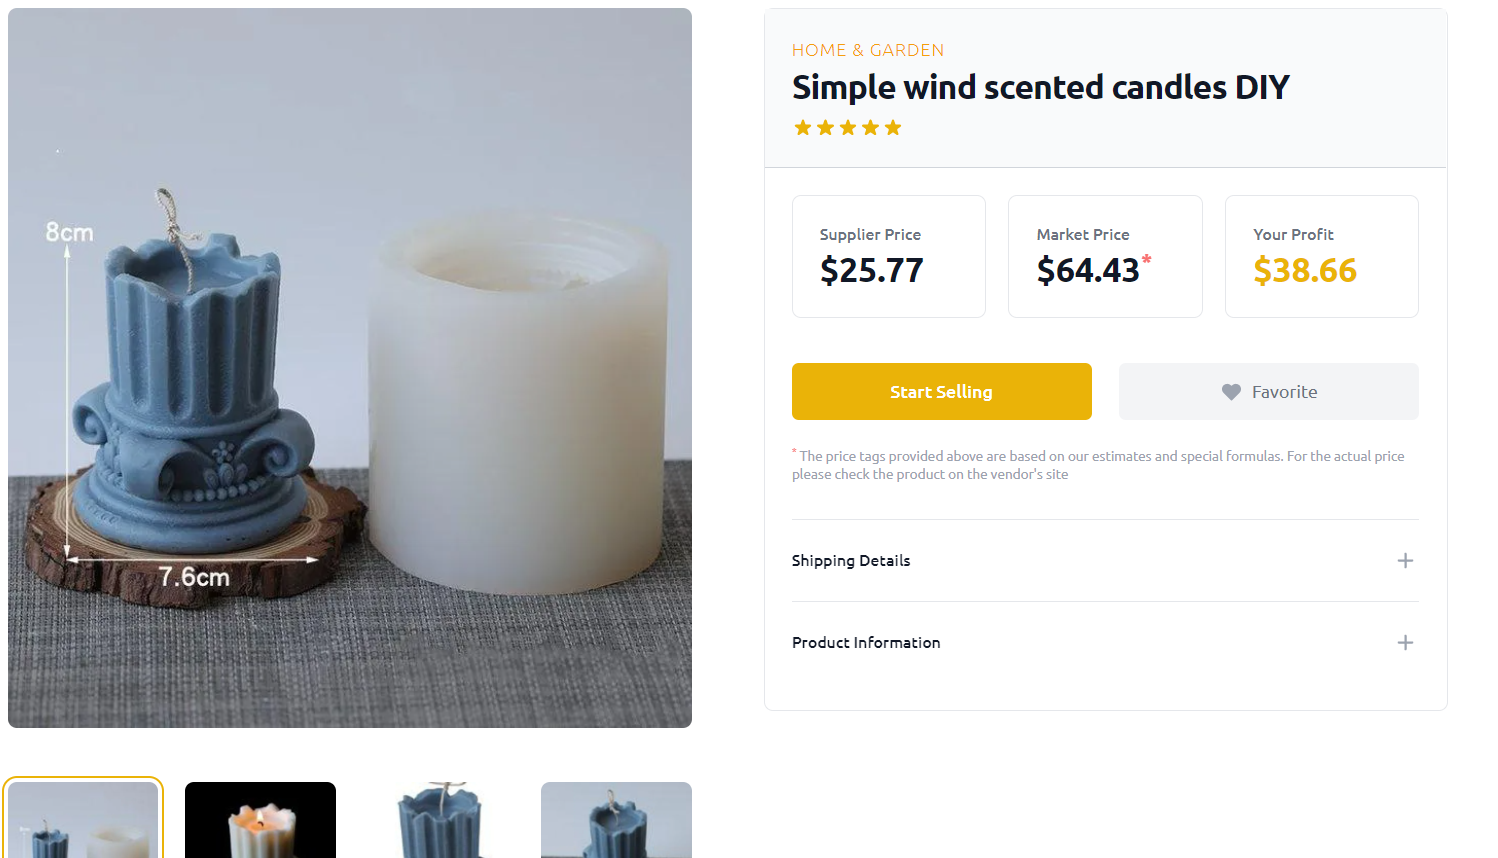The width and height of the screenshot is (1498, 858).
Task: Click the Your Profit price card
Action: (1321, 256)
